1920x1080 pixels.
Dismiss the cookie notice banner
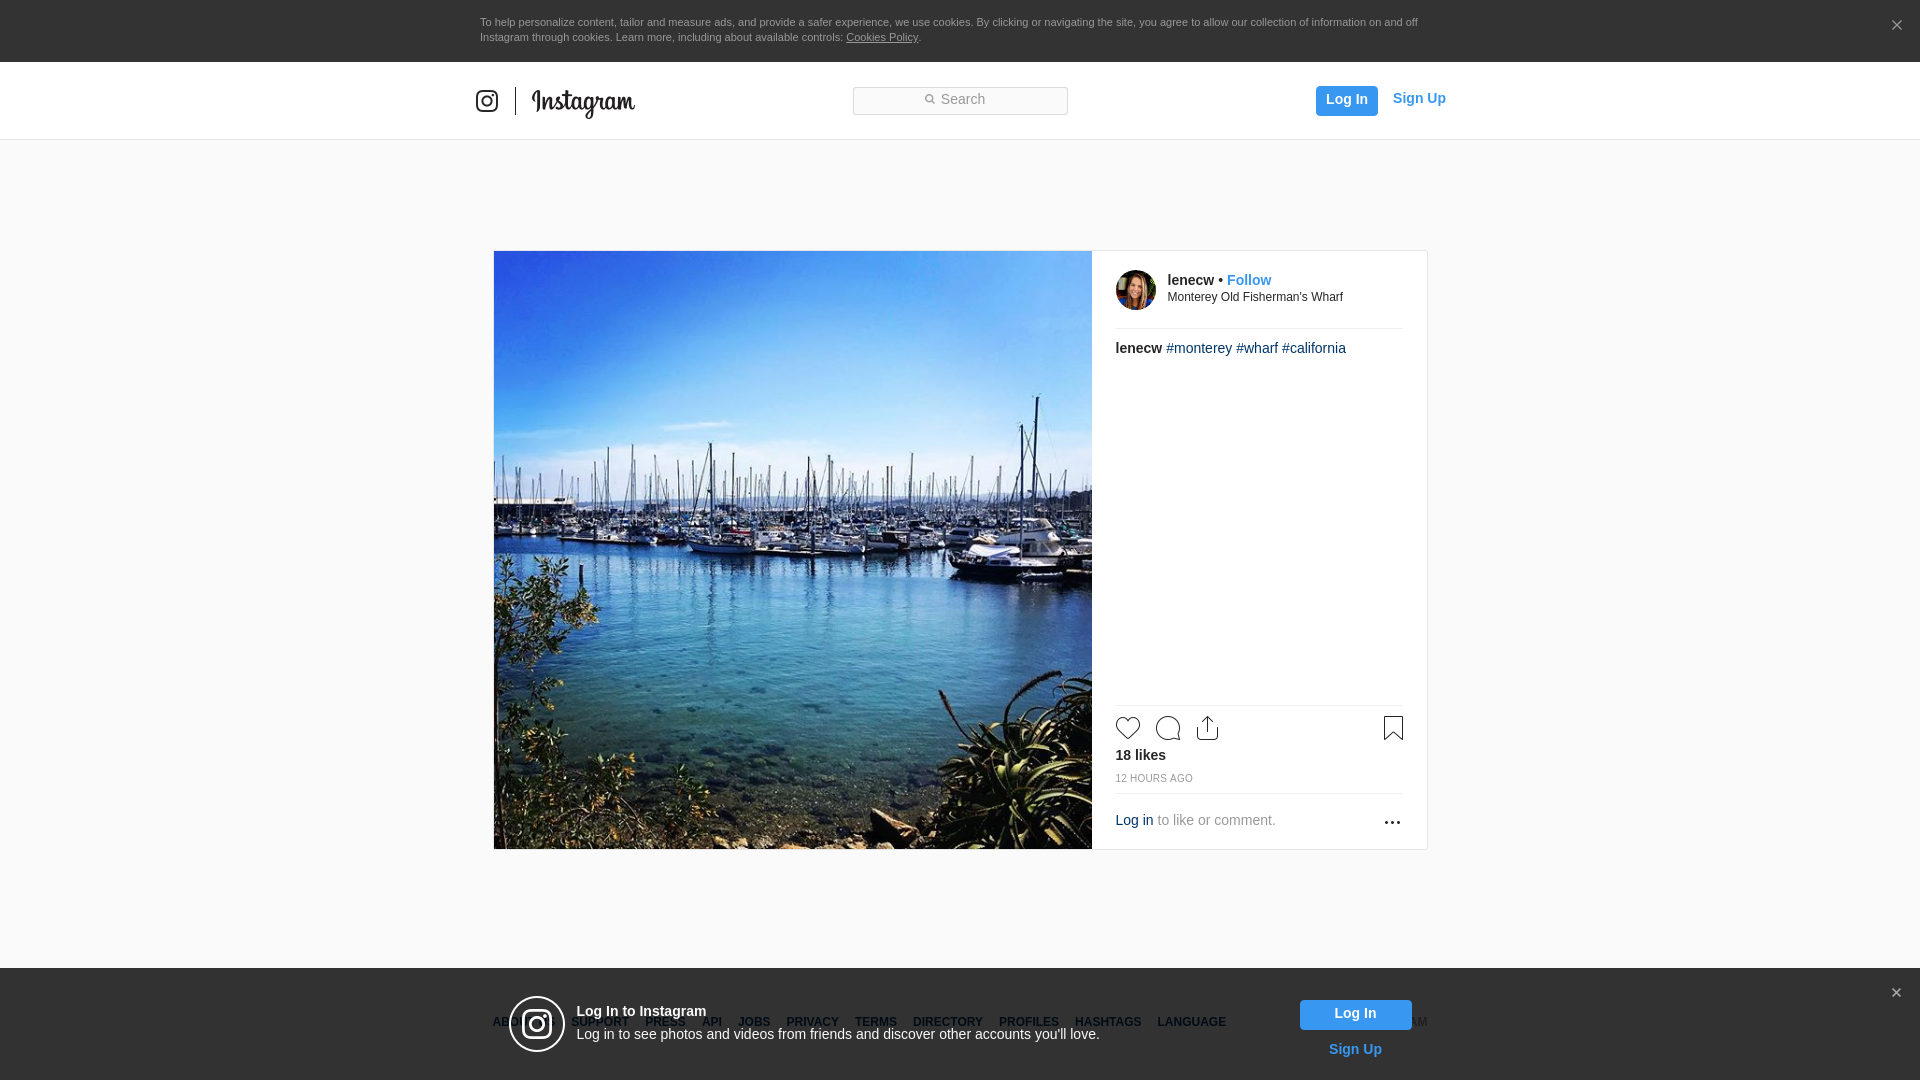click(1896, 26)
